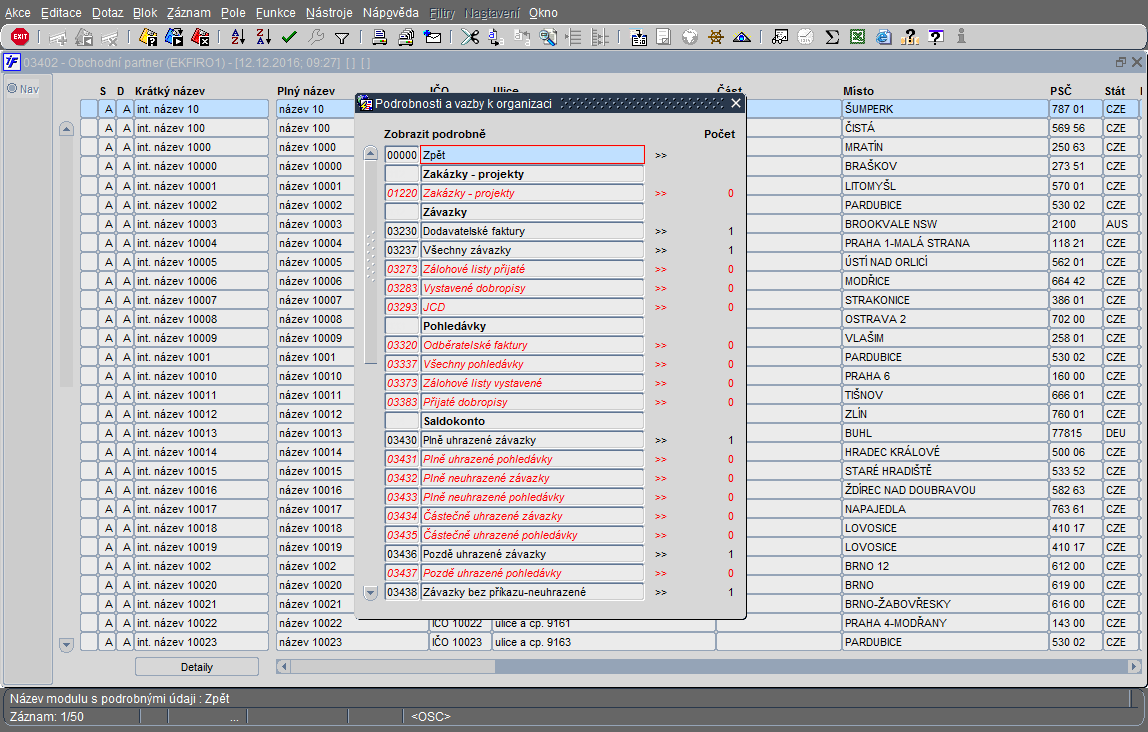Click the printer icon in toolbar
Viewport: 1148px width, 732px height.
tap(379, 37)
